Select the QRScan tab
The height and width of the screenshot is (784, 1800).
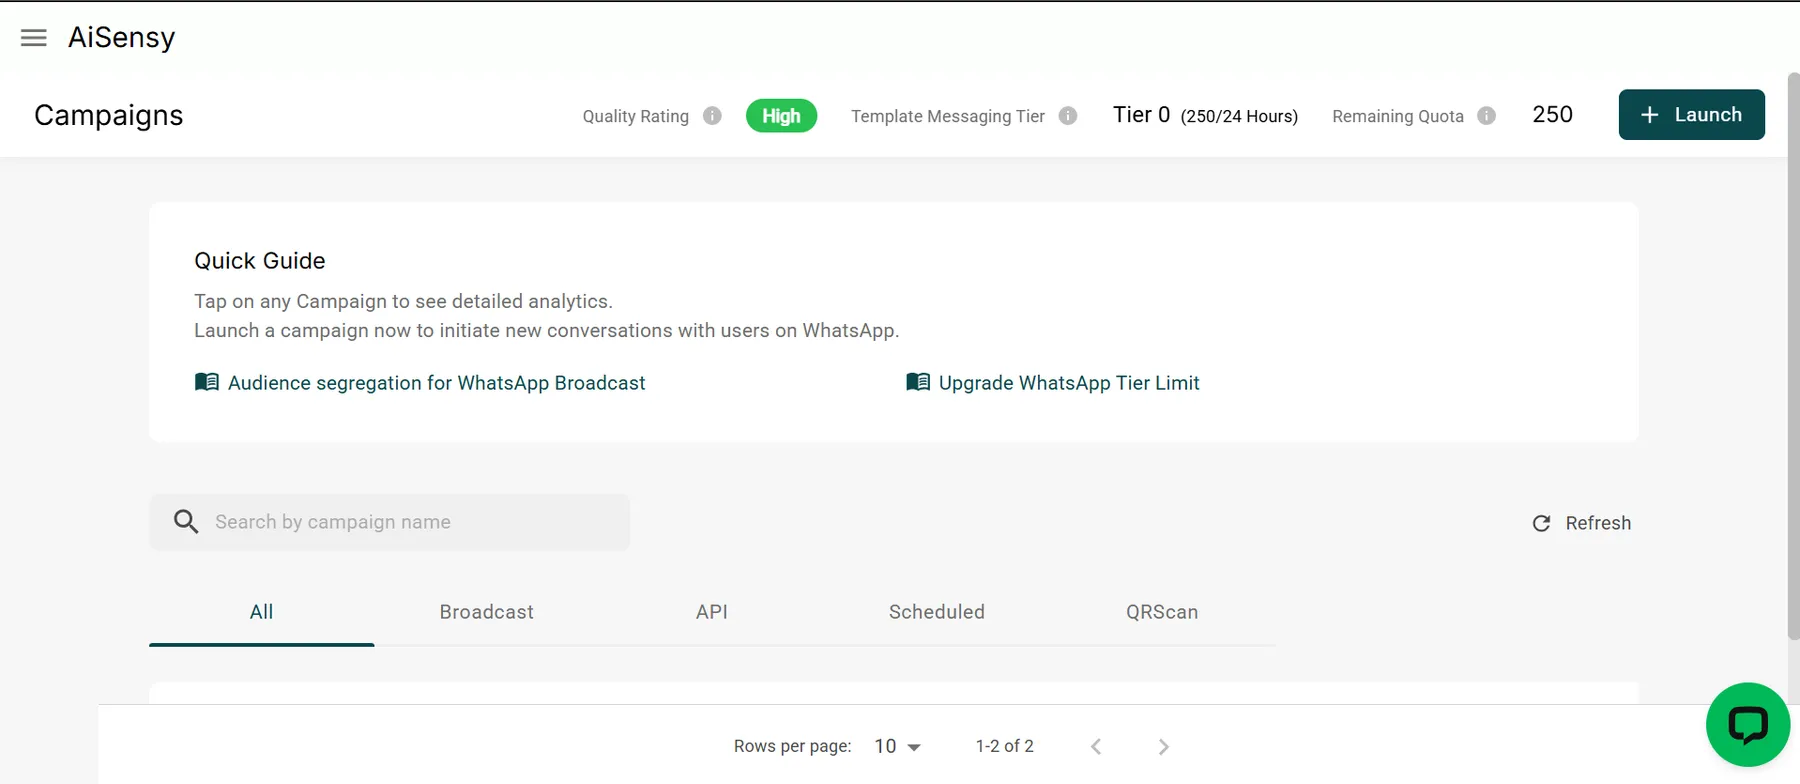[x=1162, y=612]
